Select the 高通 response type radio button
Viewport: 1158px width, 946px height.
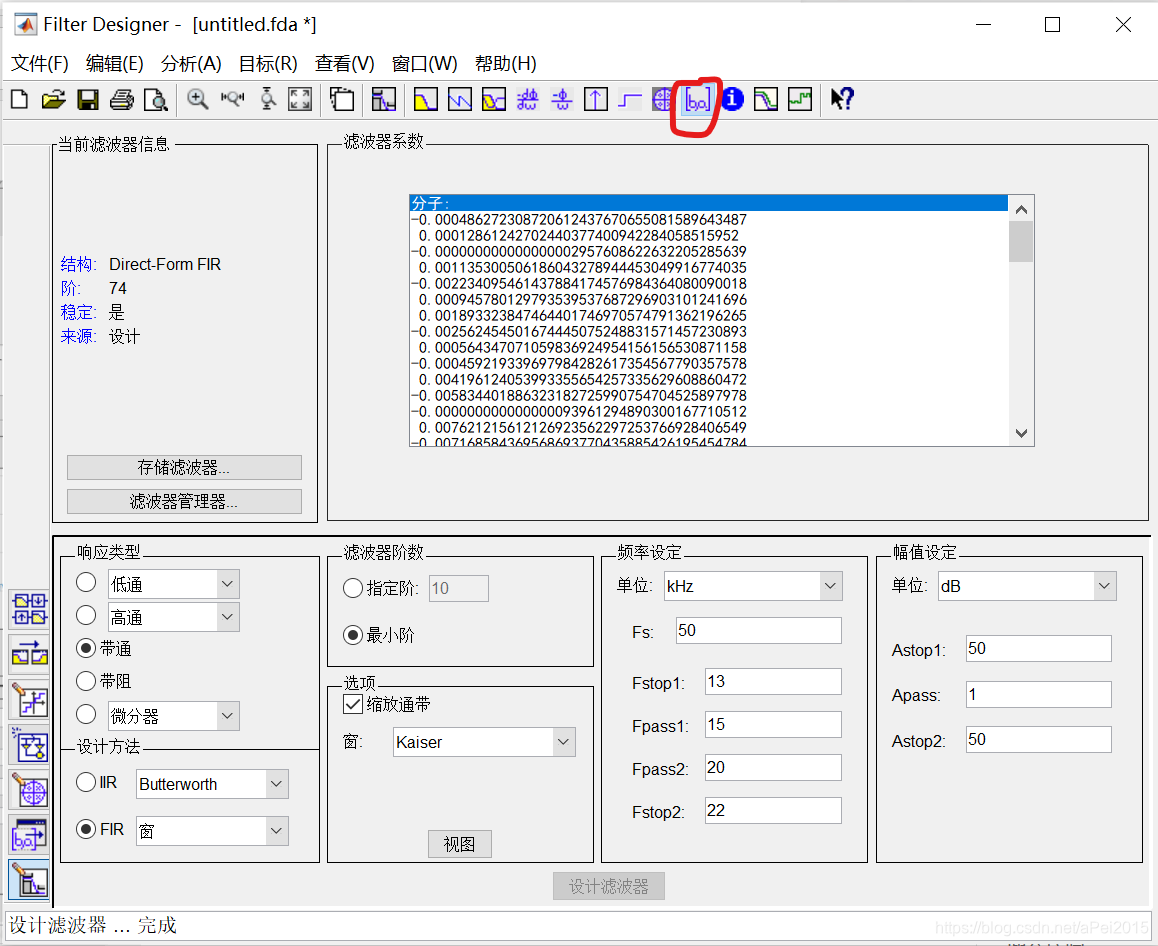point(86,615)
